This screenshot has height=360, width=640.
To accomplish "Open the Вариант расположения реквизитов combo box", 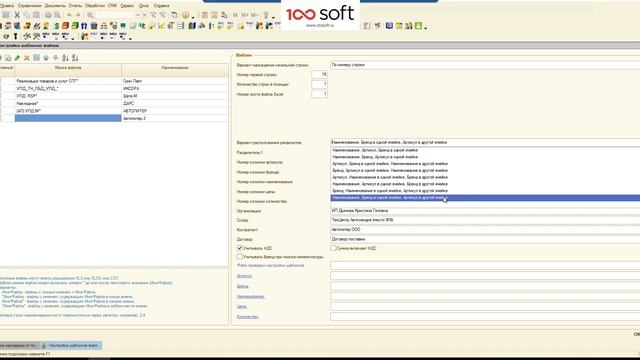I will tap(485, 142).
